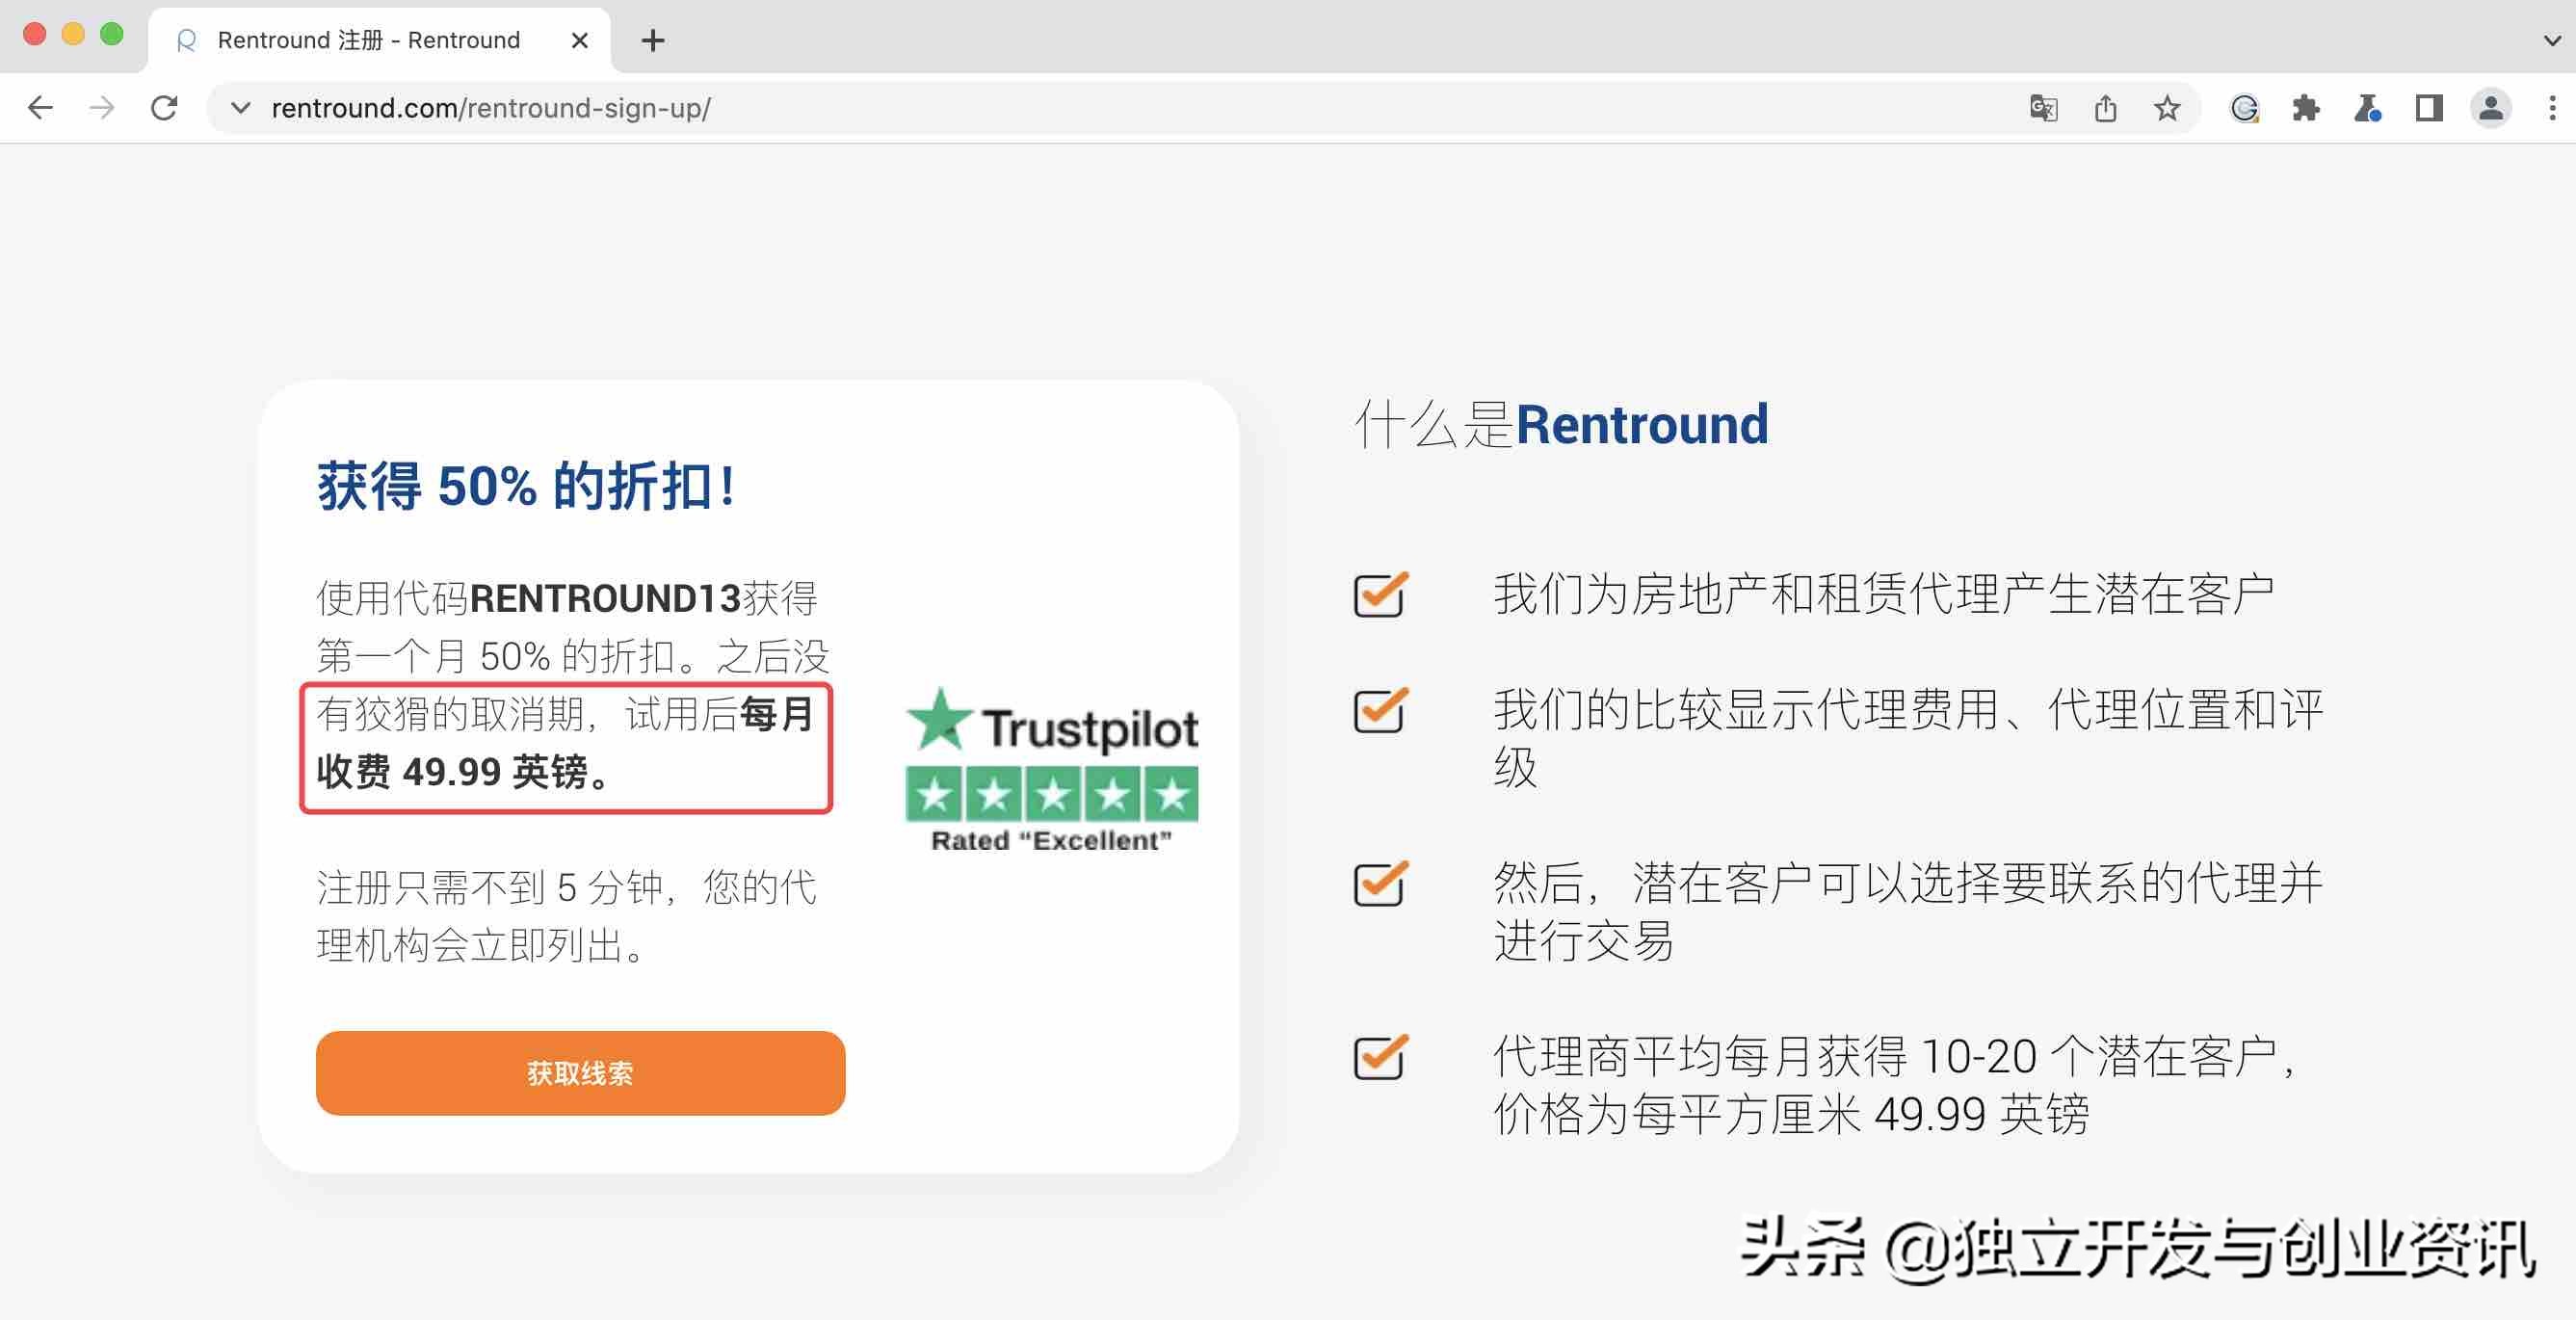Click the share page icon
2576x1320 pixels.
point(2106,108)
